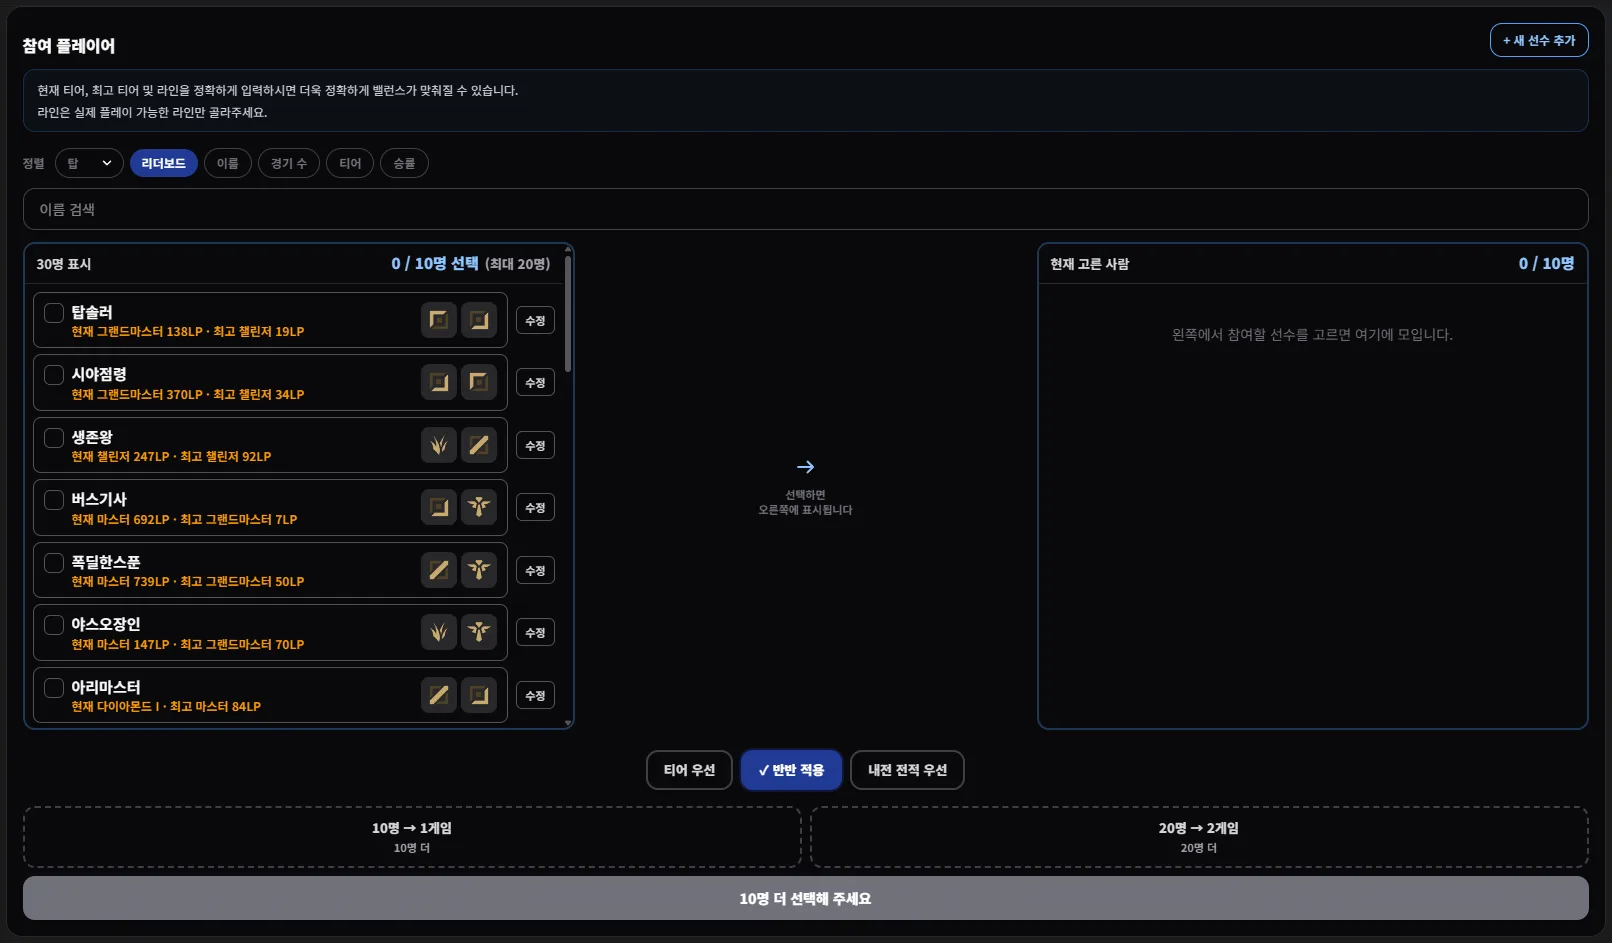Screen dimensions: 1612x943
Task: Check the box for player 탑솔러
Action: pyautogui.click(x=54, y=313)
